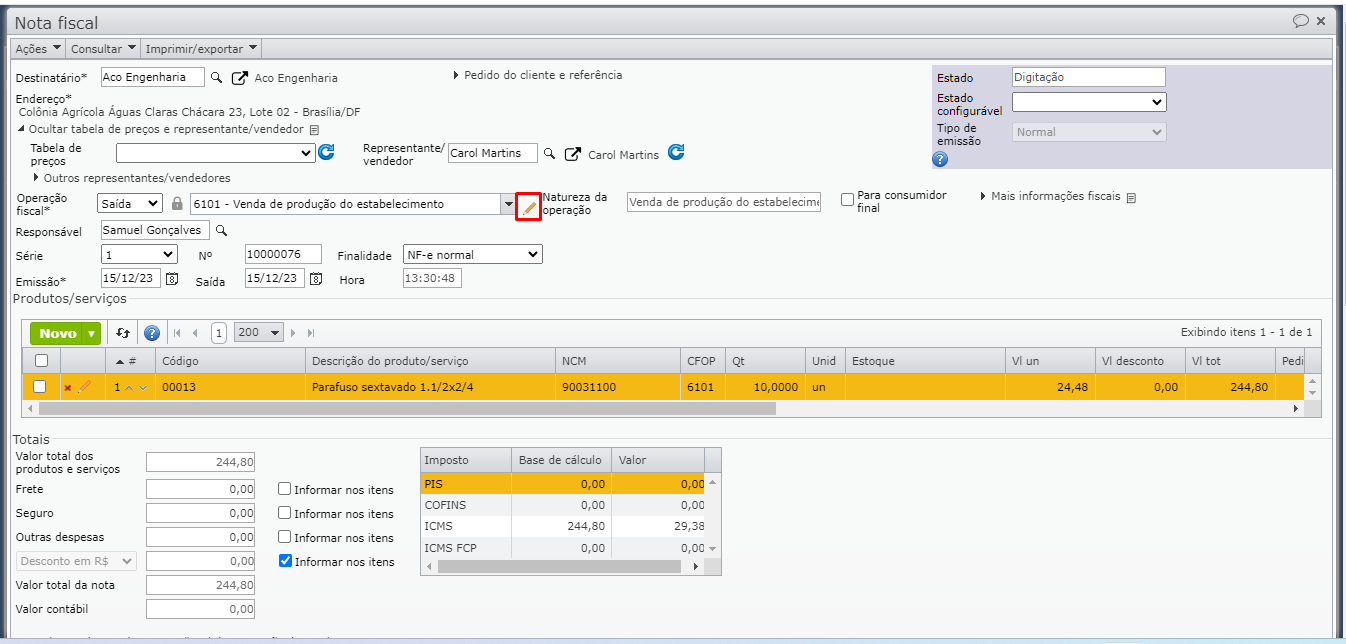Open the Imprimir/exportar menu
This screenshot has height=644, width=1346.
tap(202, 48)
